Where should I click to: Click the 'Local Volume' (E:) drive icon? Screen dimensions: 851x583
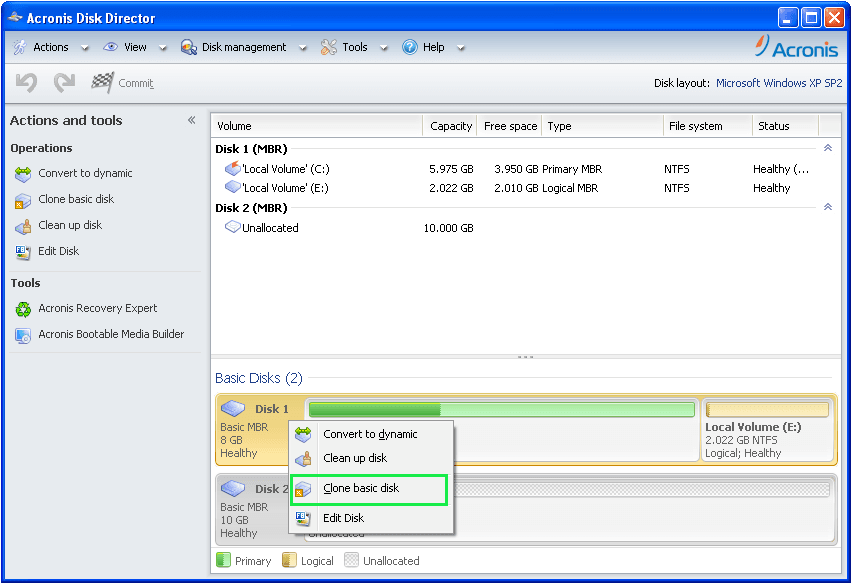pyautogui.click(x=233, y=187)
